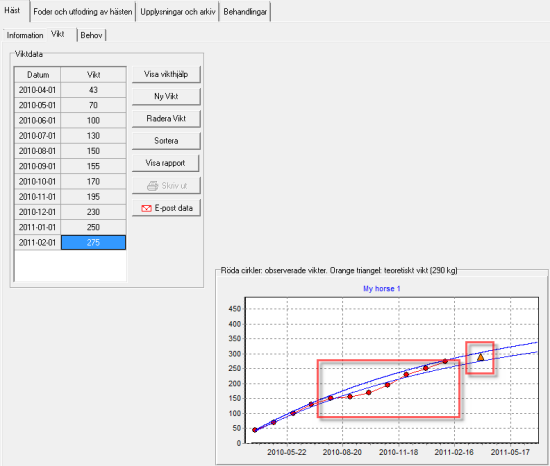
Task: Select date cell 2010-12-01
Action: click(x=38, y=212)
